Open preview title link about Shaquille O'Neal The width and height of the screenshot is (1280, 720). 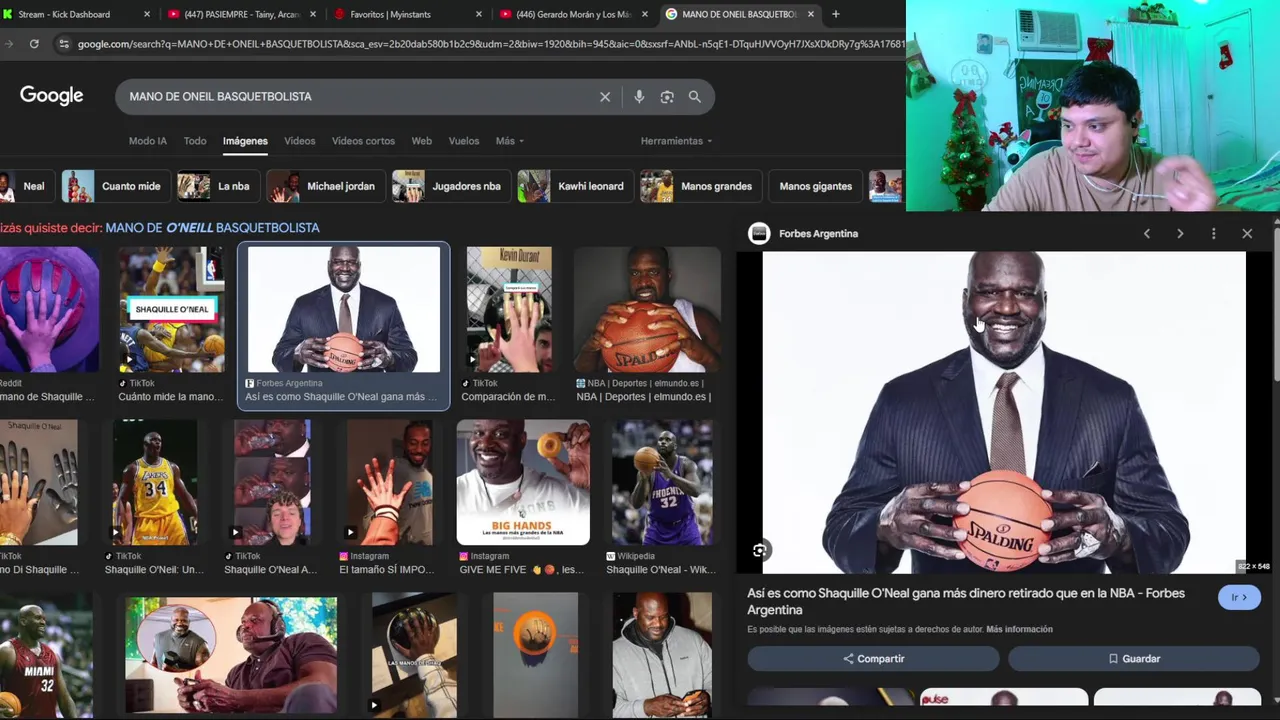pyautogui.click(x=966, y=601)
